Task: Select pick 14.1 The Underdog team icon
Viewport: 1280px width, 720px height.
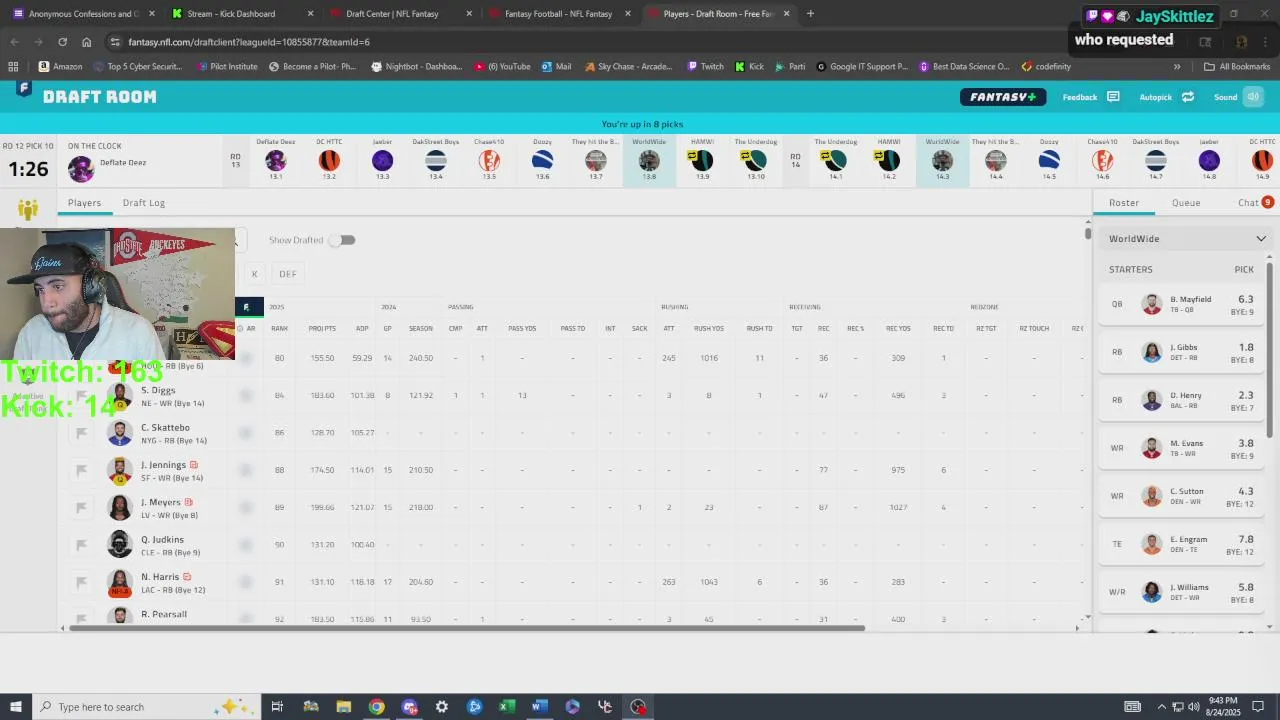Action: coord(835,160)
